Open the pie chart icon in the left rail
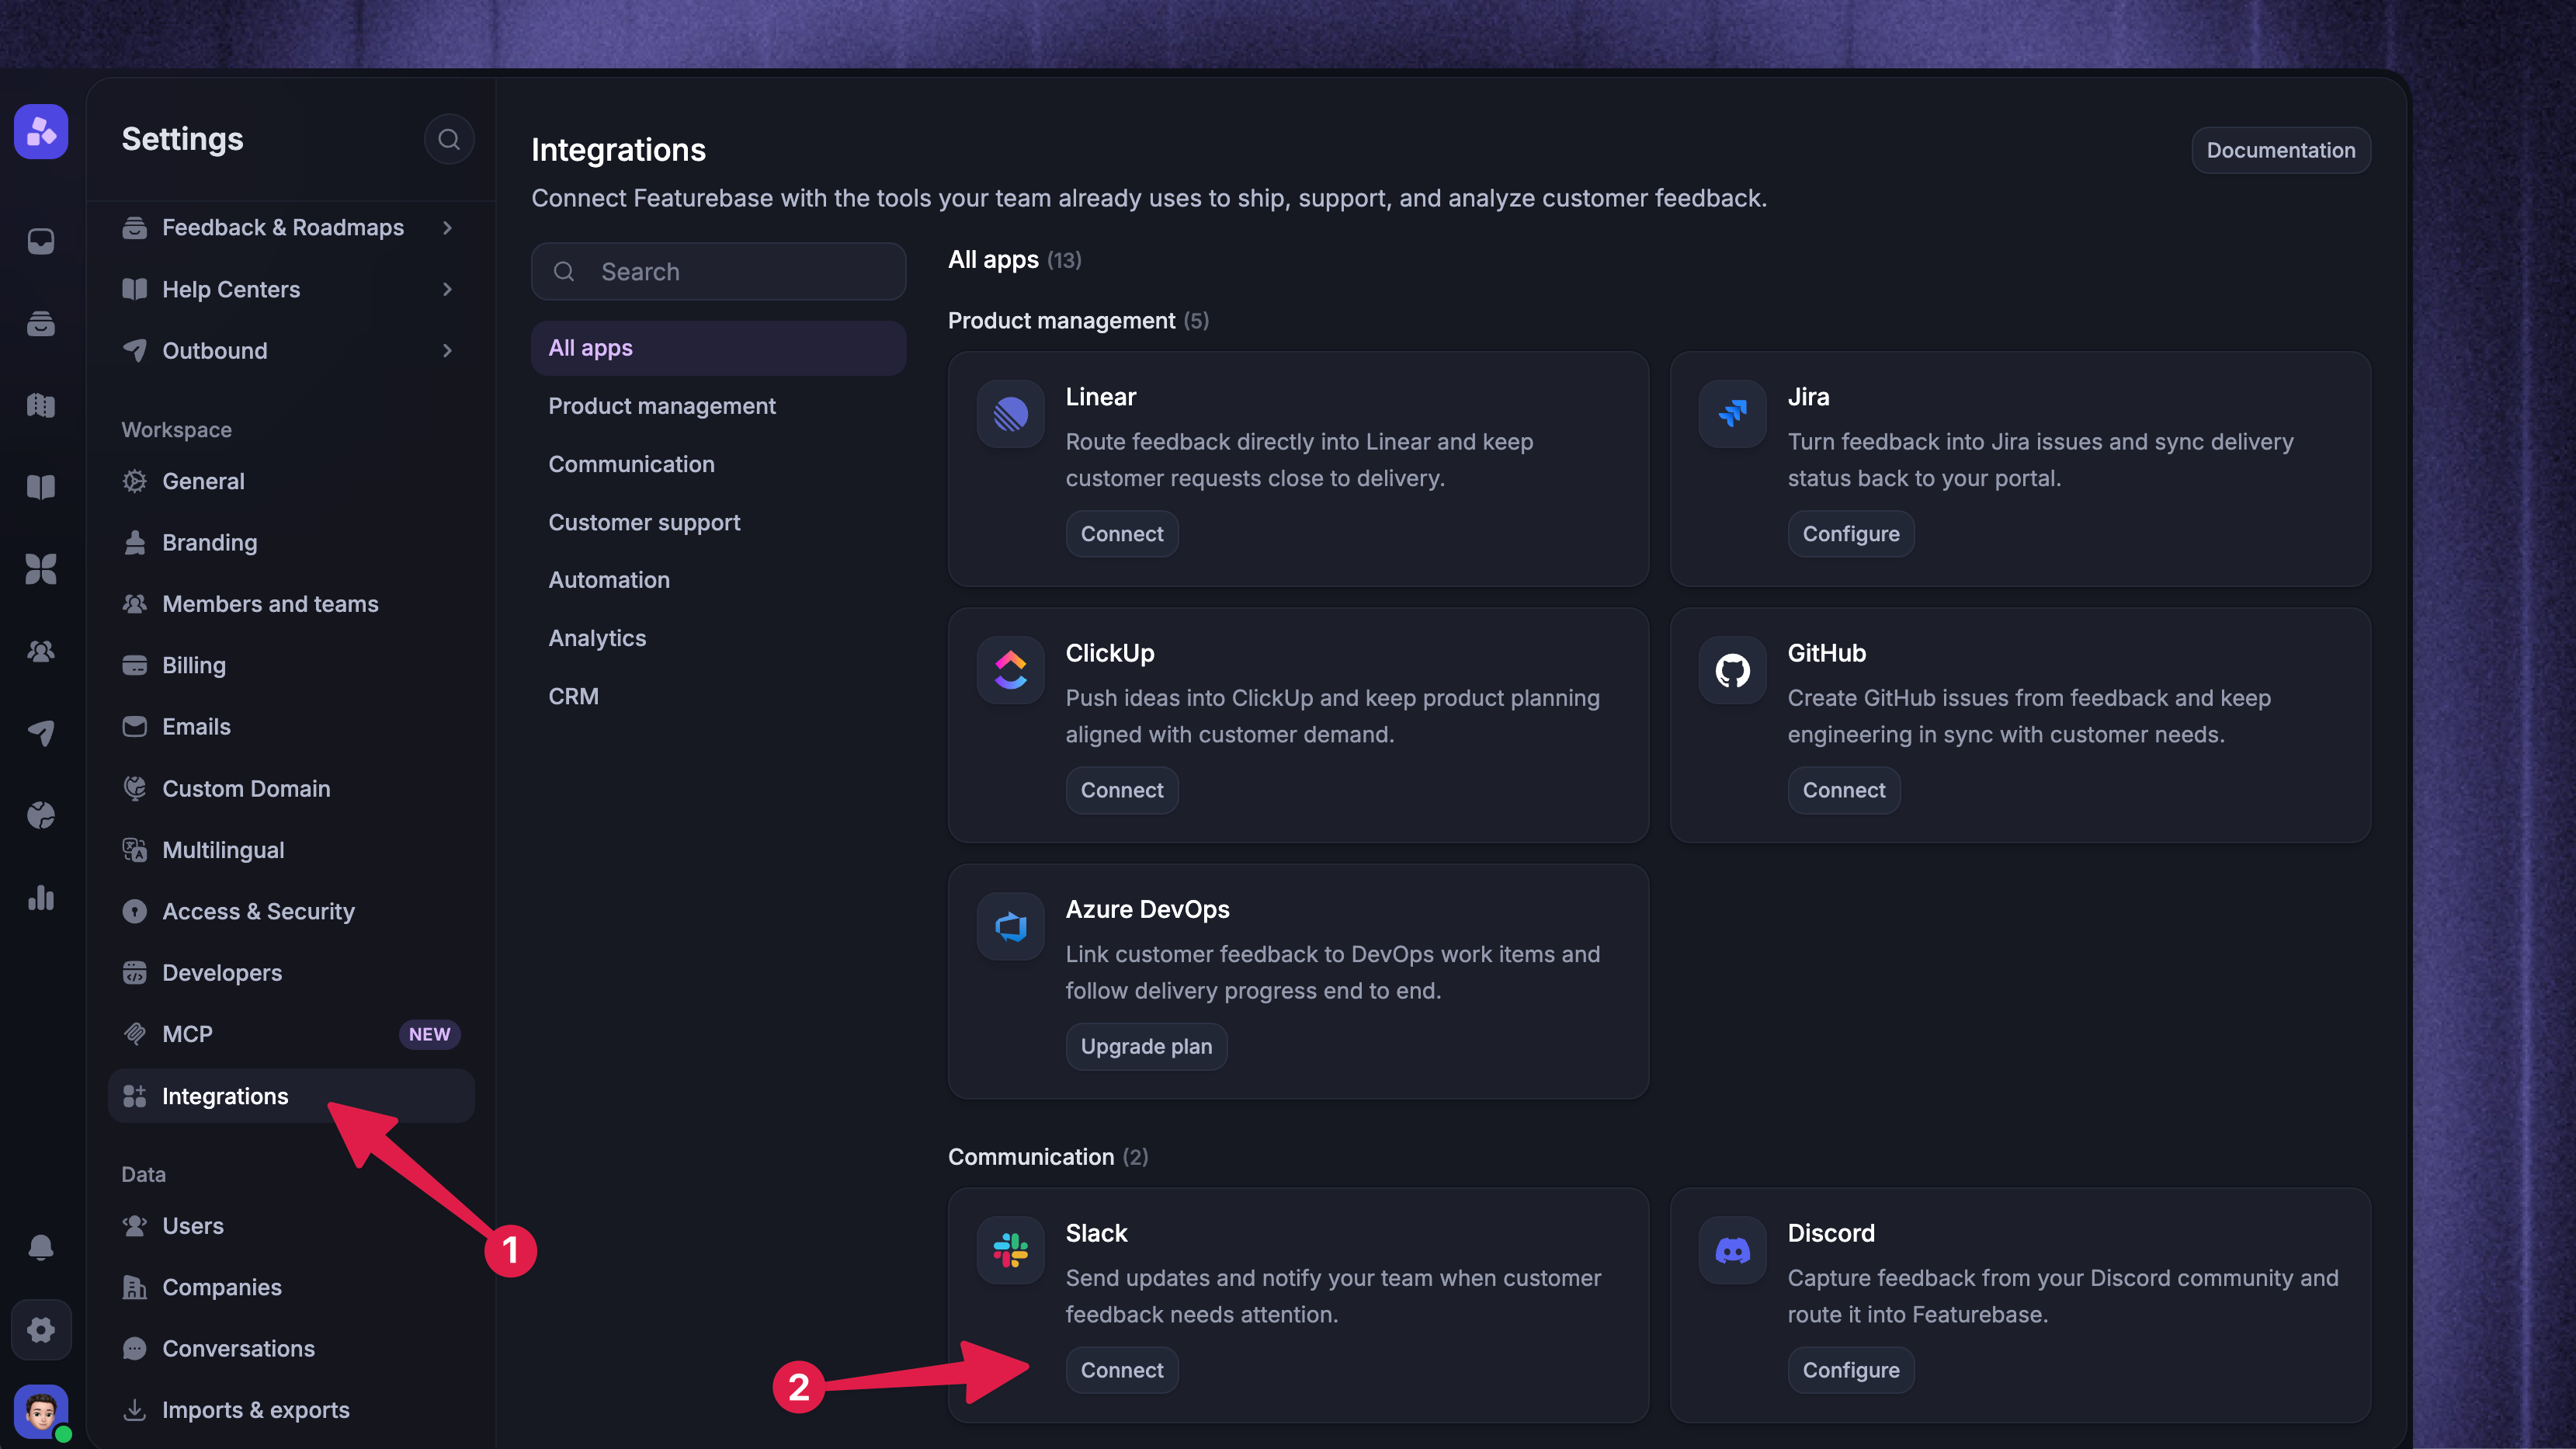The width and height of the screenshot is (2576, 1449). tap(41, 815)
